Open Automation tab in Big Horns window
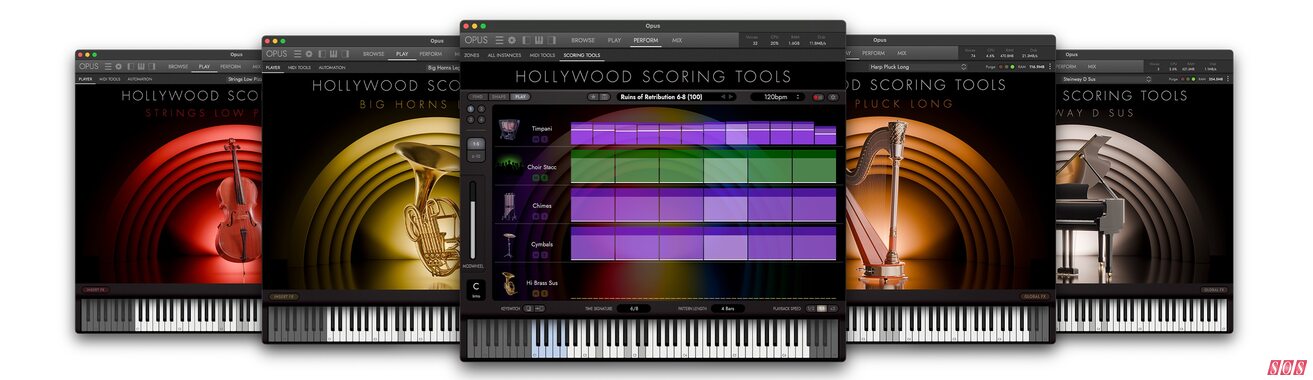The width and height of the screenshot is (1313, 380). (x=332, y=67)
